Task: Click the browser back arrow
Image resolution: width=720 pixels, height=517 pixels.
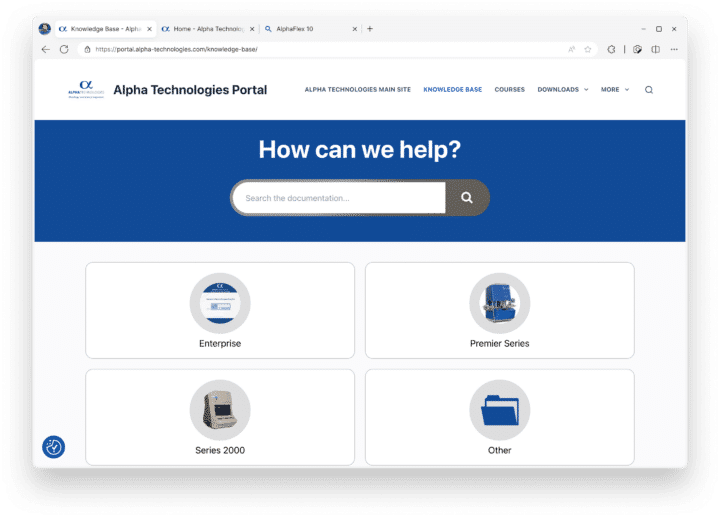Action: click(45, 49)
